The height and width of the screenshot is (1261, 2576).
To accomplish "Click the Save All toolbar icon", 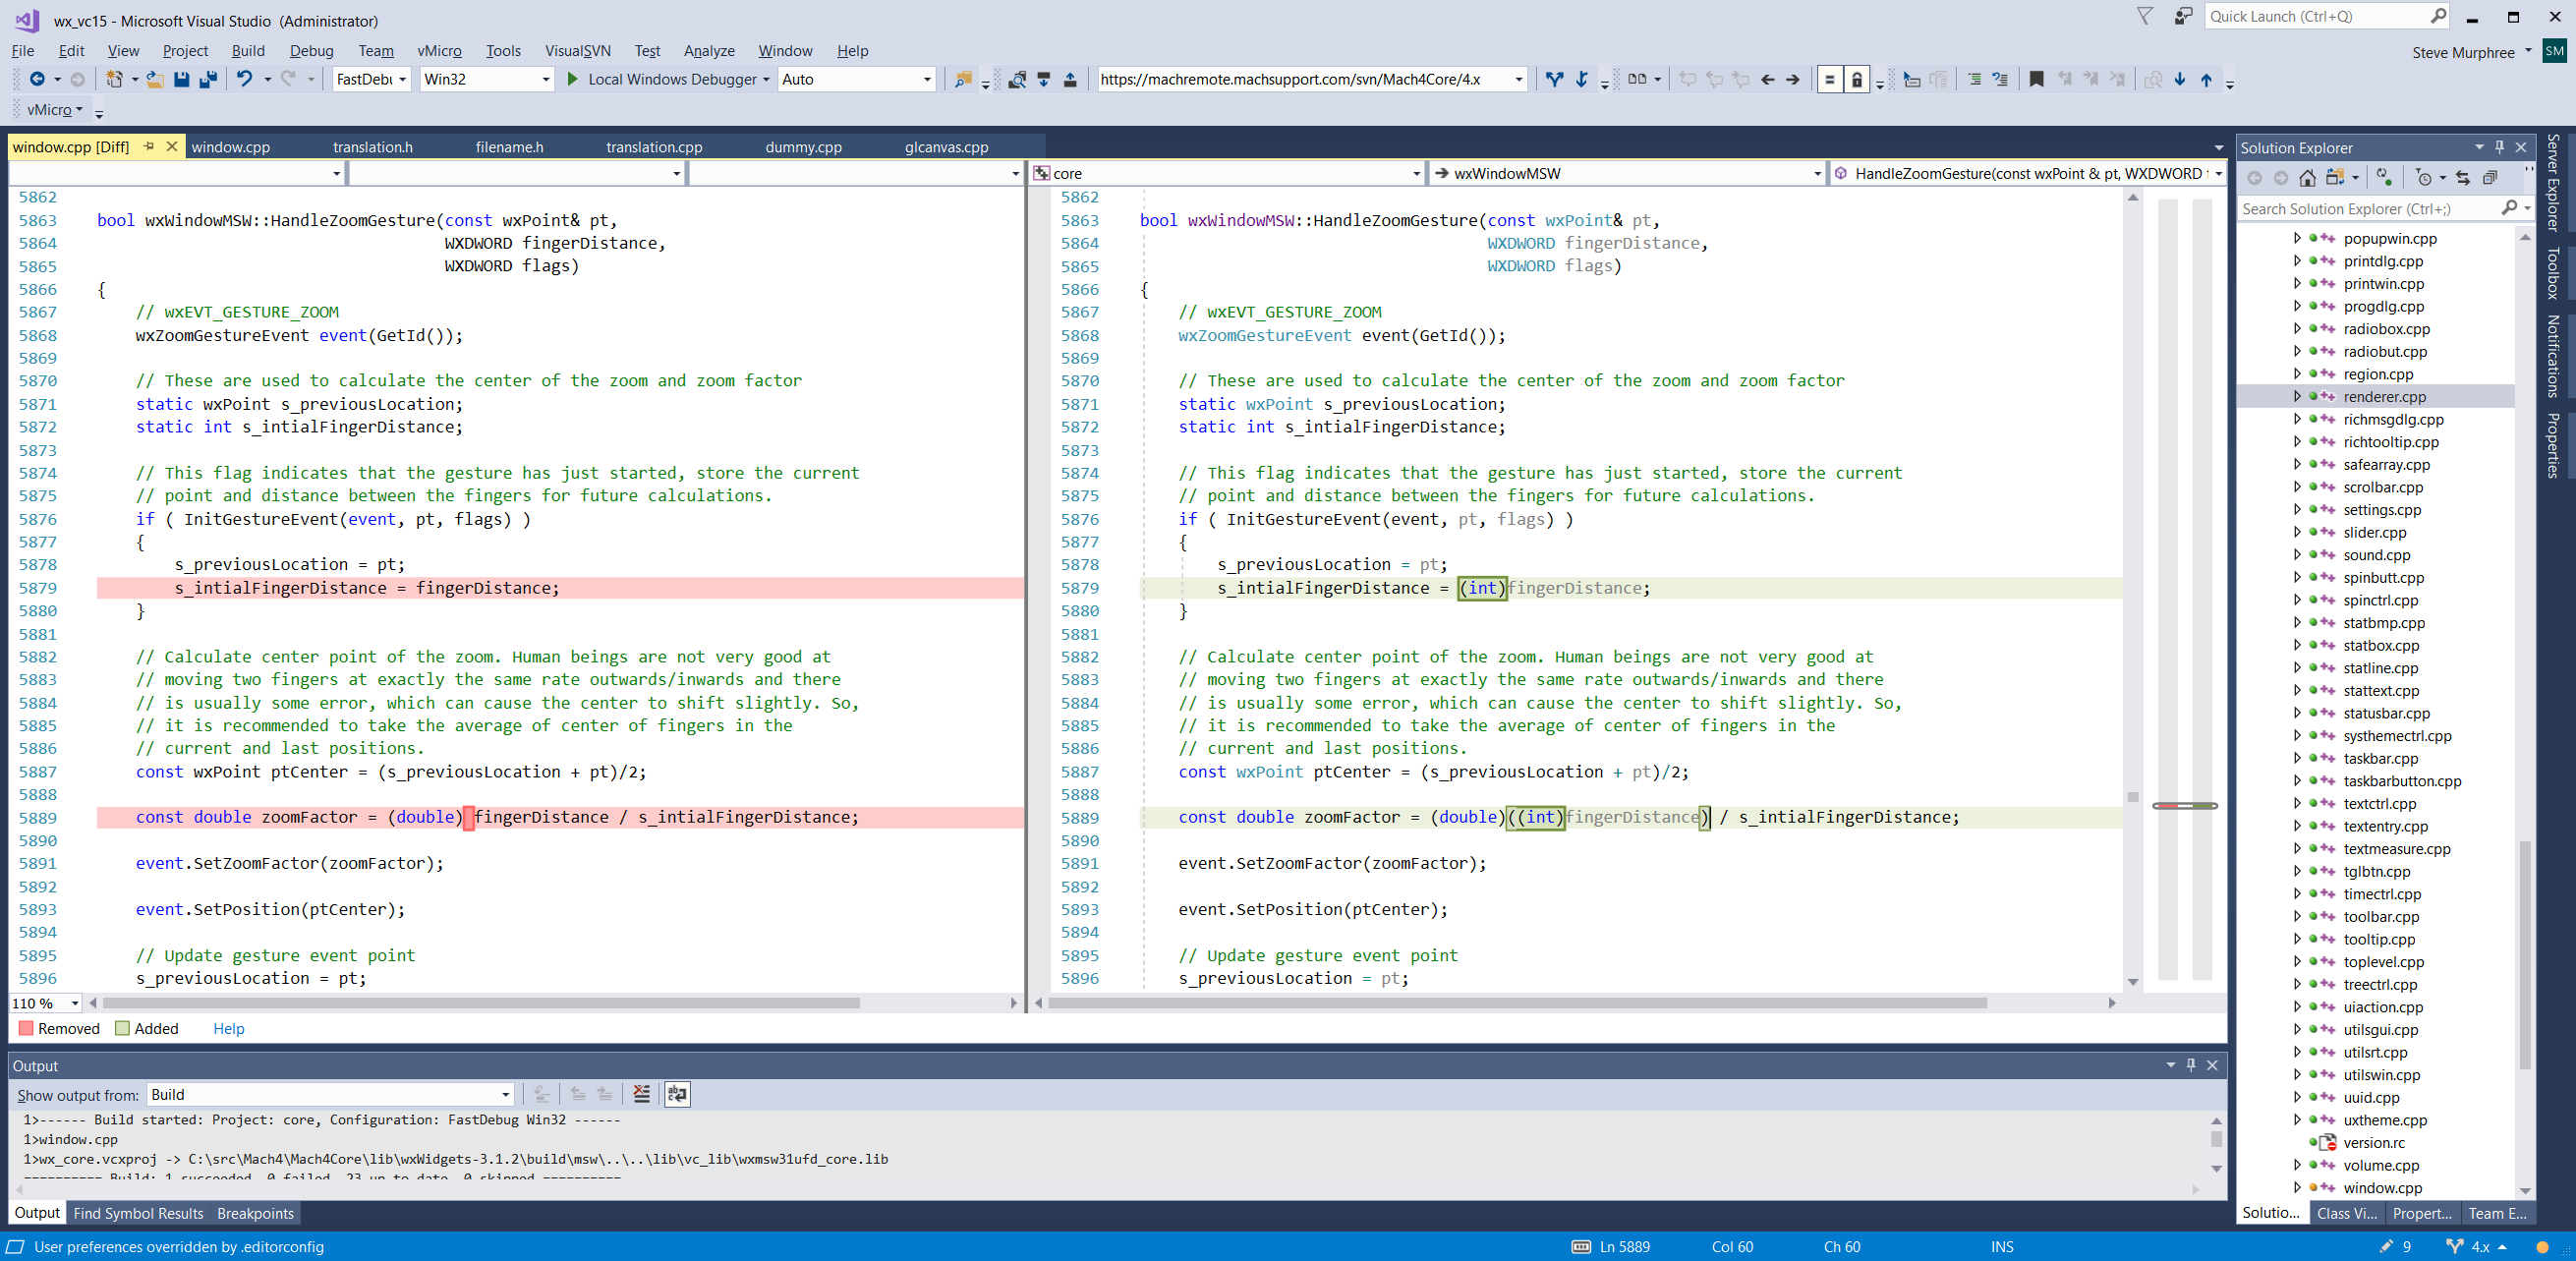I will [208, 79].
